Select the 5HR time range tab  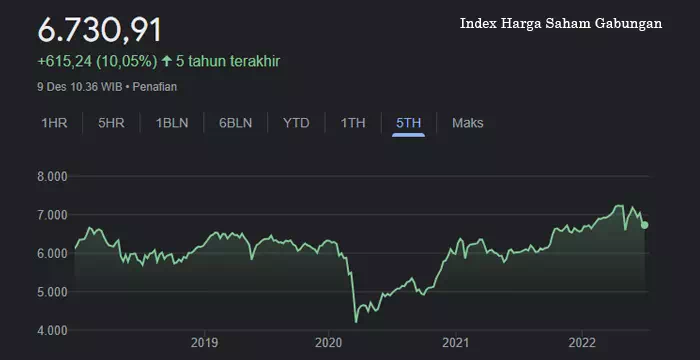pos(111,123)
